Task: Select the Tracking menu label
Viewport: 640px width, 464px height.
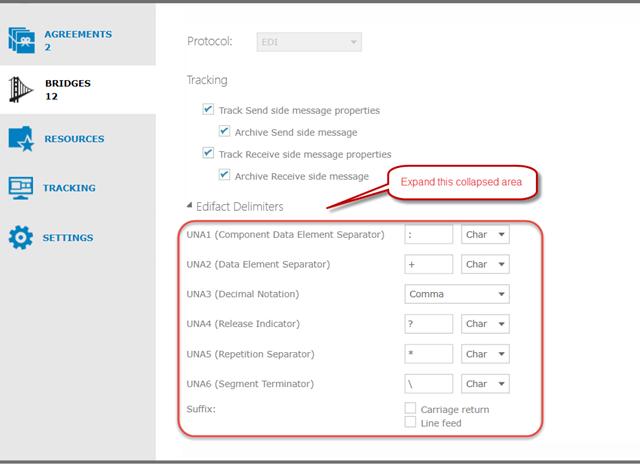Action: tap(69, 188)
